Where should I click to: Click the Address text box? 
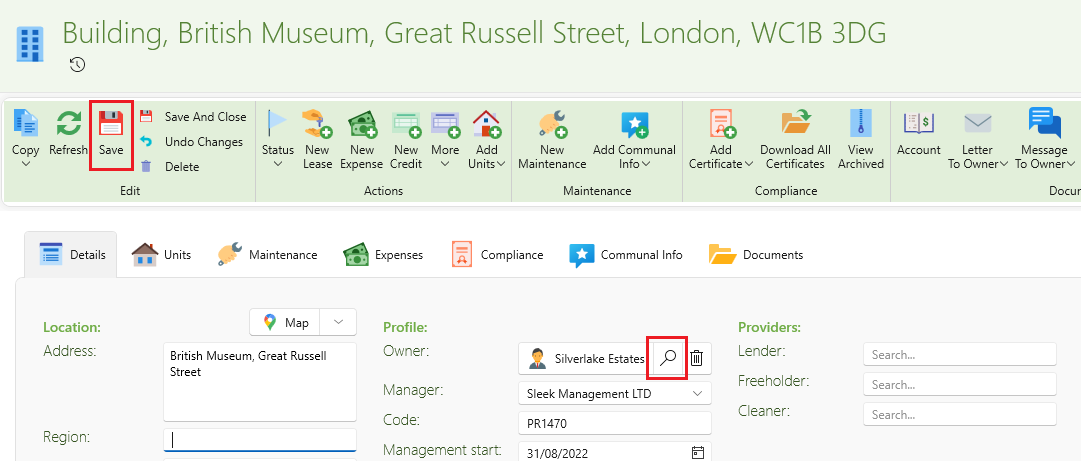[260, 381]
